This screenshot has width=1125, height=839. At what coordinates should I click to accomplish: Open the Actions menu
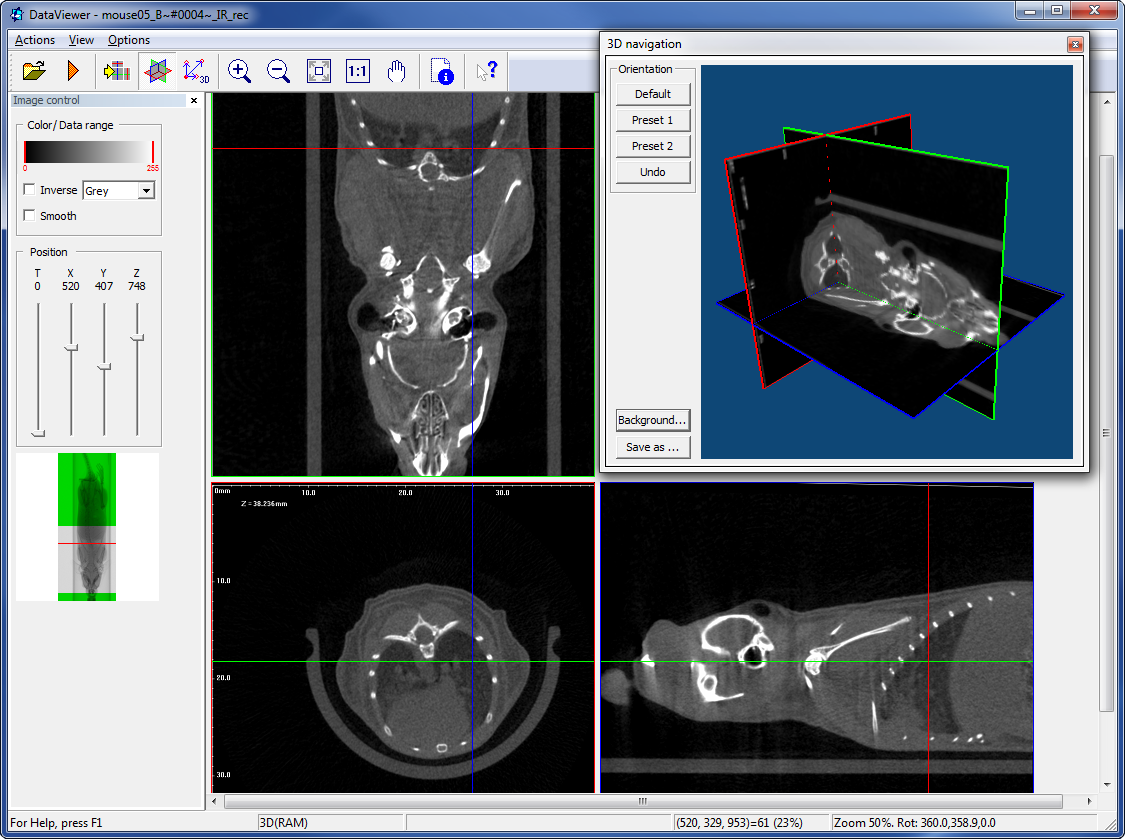coord(34,40)
